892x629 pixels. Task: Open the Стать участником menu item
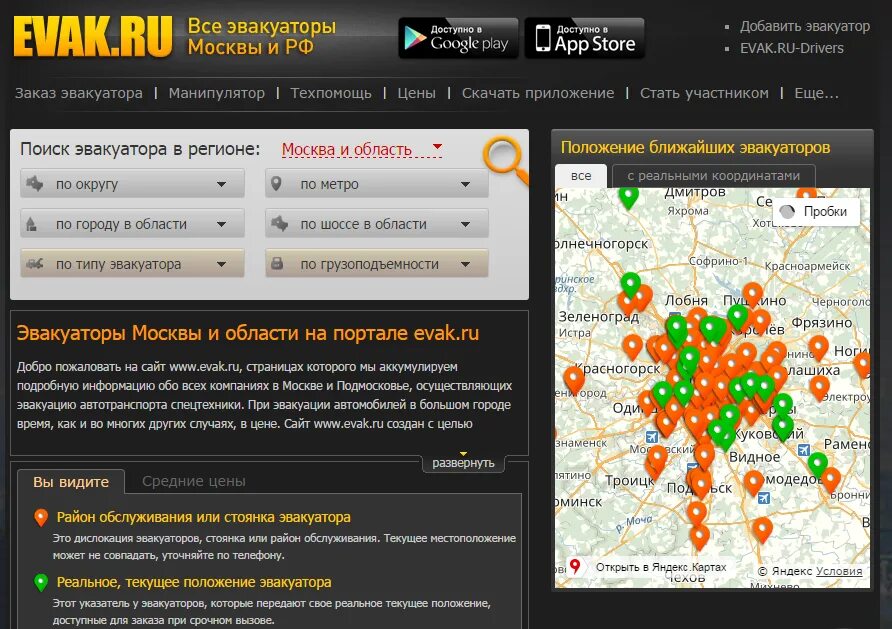704,93
